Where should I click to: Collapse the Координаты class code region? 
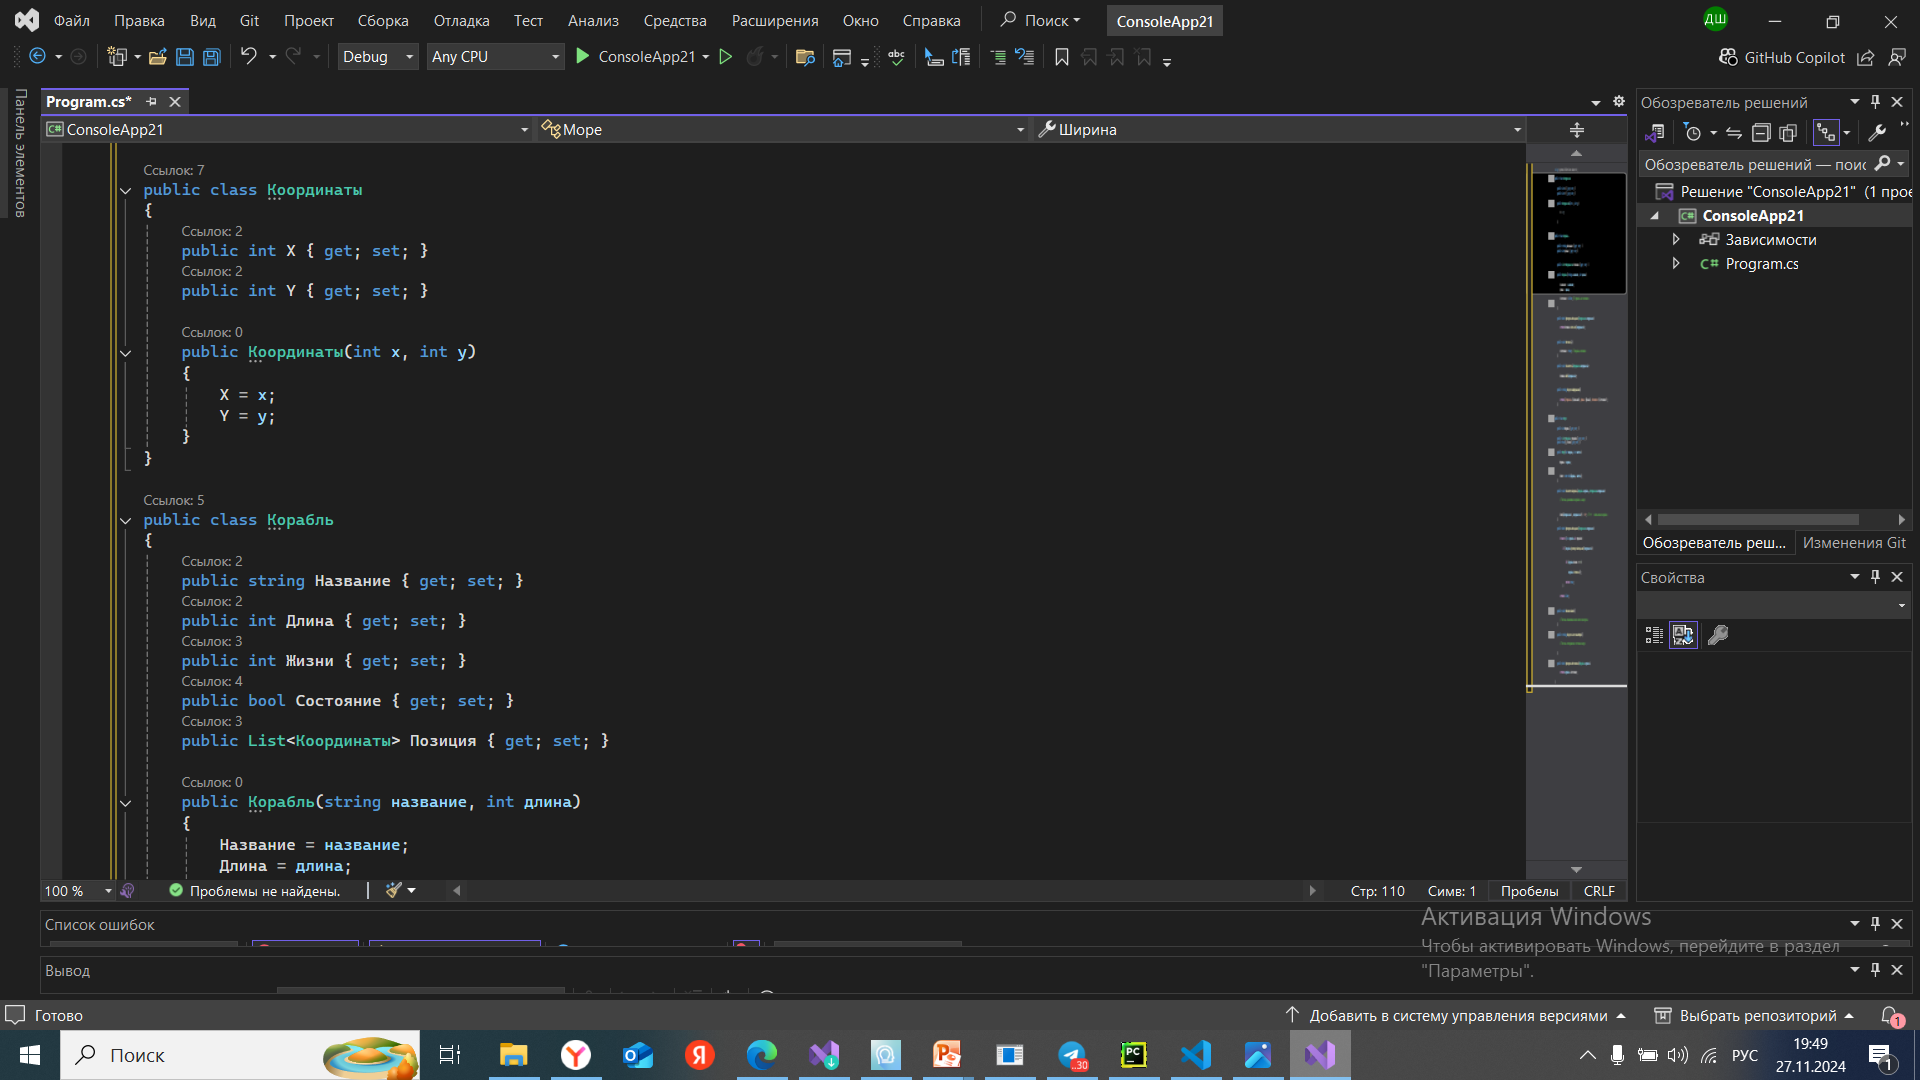126,191
